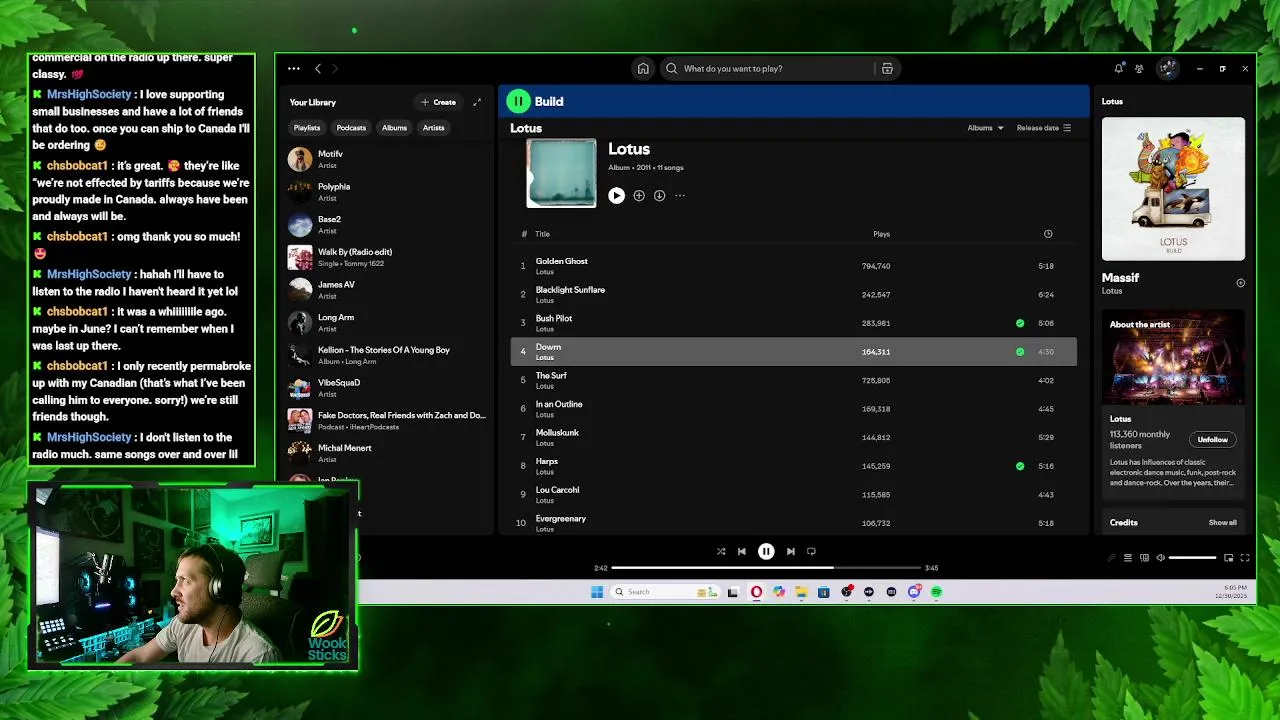1280x720 pixels.
Task: Pause playback from the Build header
Action: coord(518,101)
